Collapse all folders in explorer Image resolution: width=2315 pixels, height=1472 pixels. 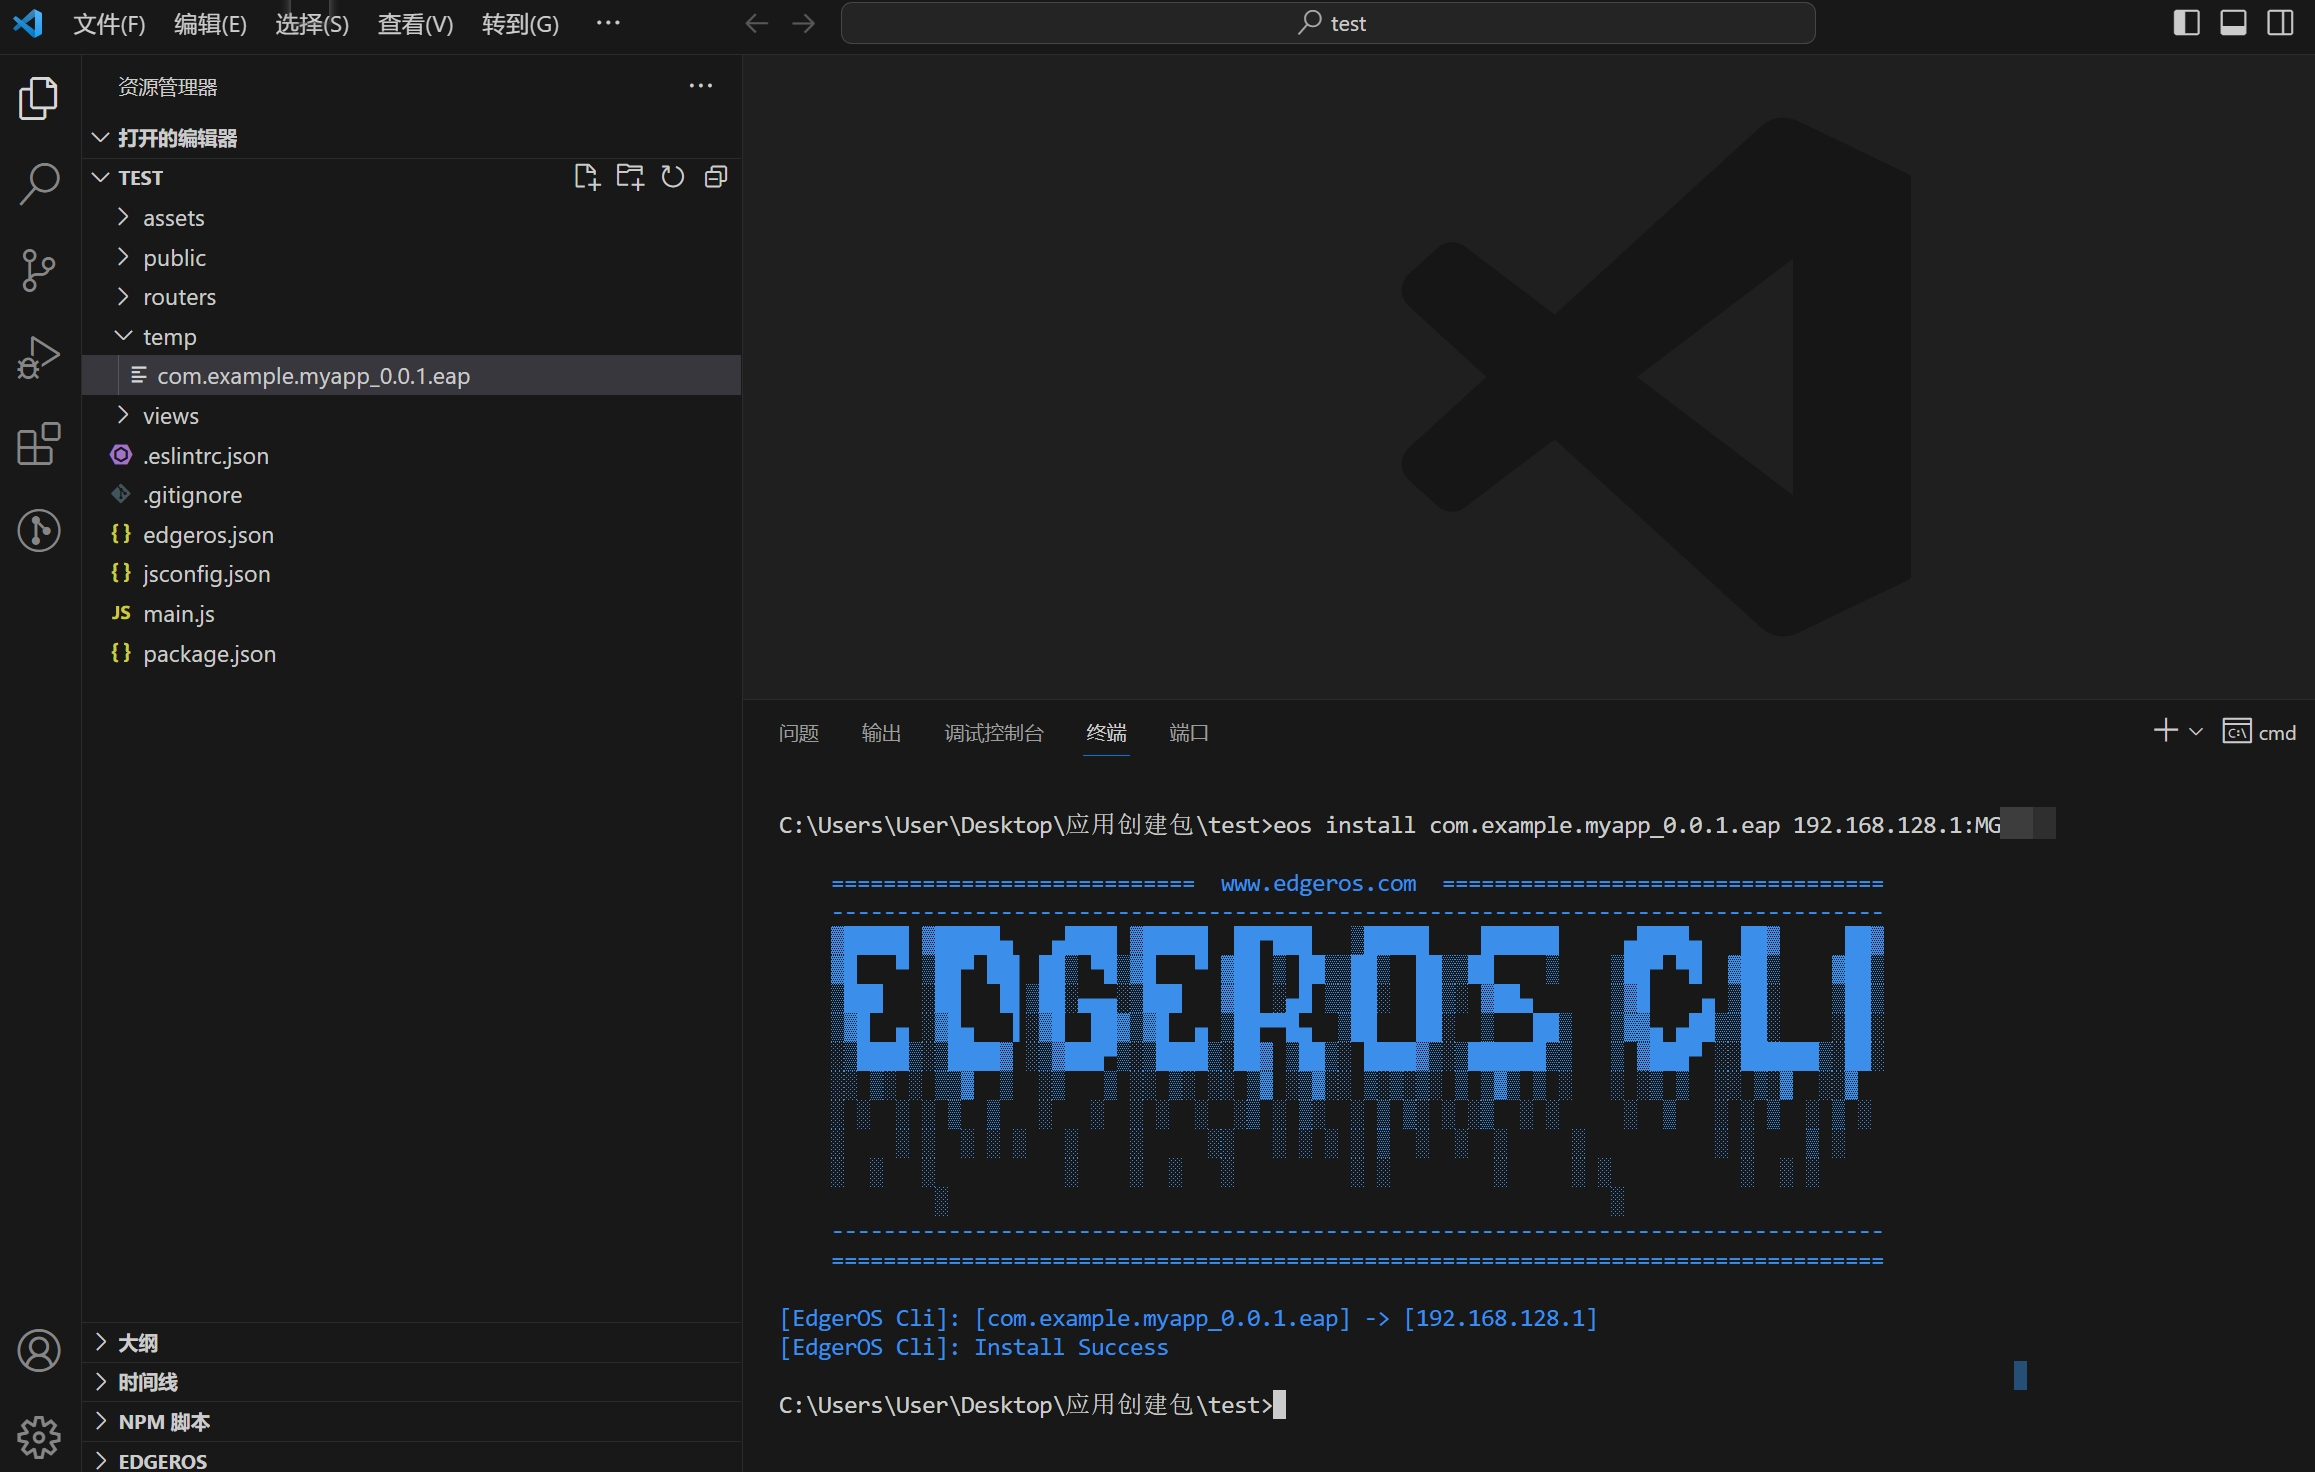click(716, 177)
